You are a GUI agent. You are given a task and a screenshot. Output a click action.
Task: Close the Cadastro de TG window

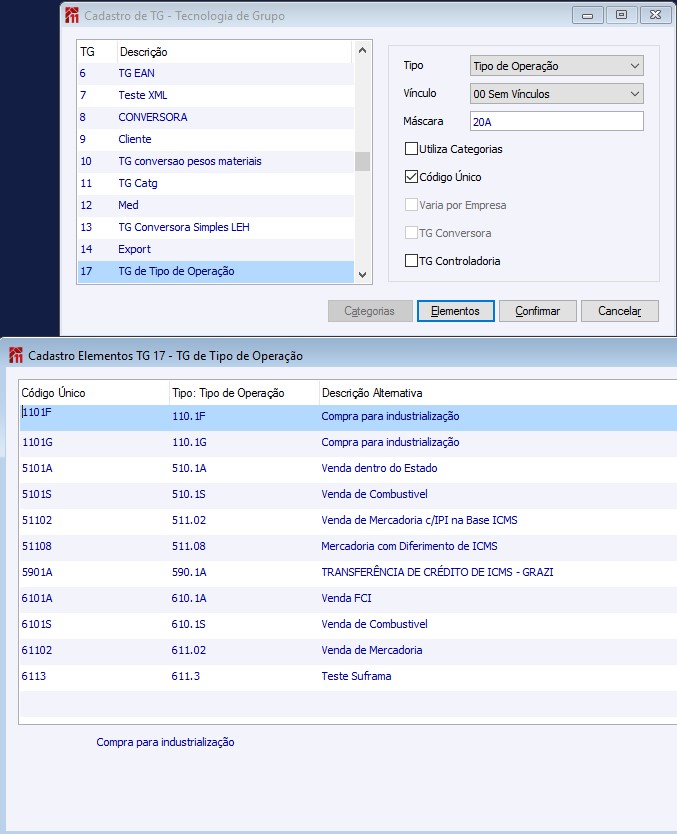coord(655,15)
